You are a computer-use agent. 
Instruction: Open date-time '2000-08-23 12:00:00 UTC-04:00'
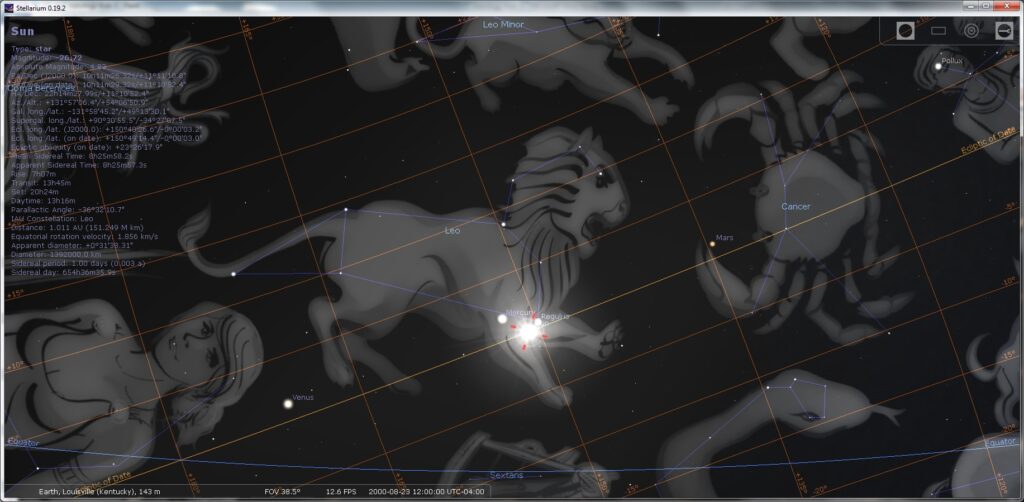point(428,491)
